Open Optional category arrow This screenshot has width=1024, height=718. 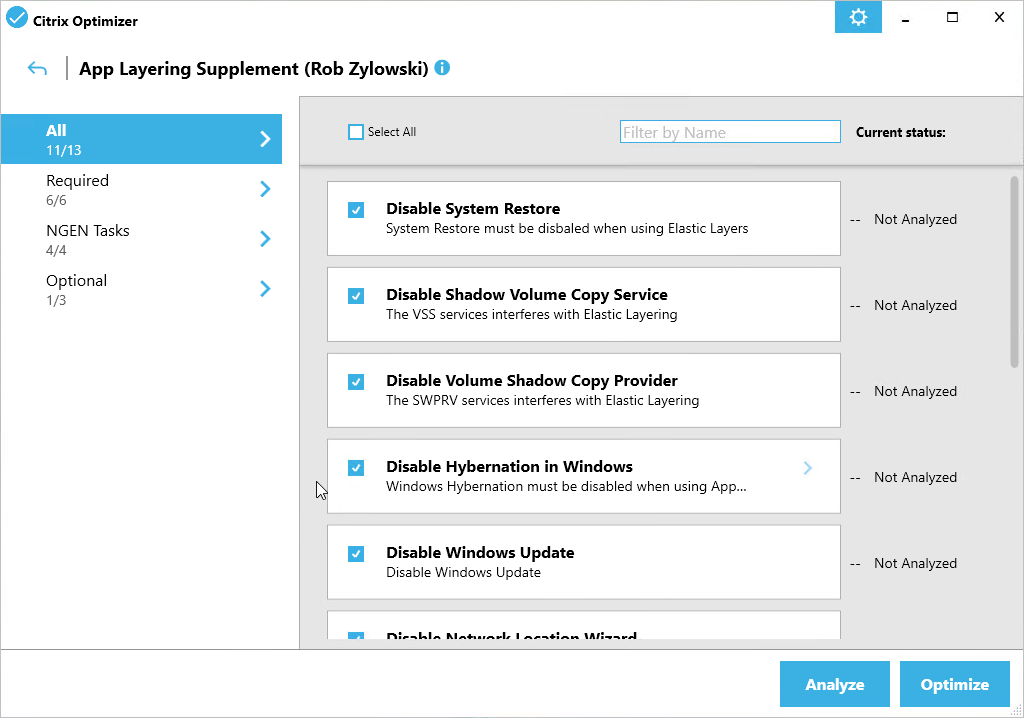265,289
